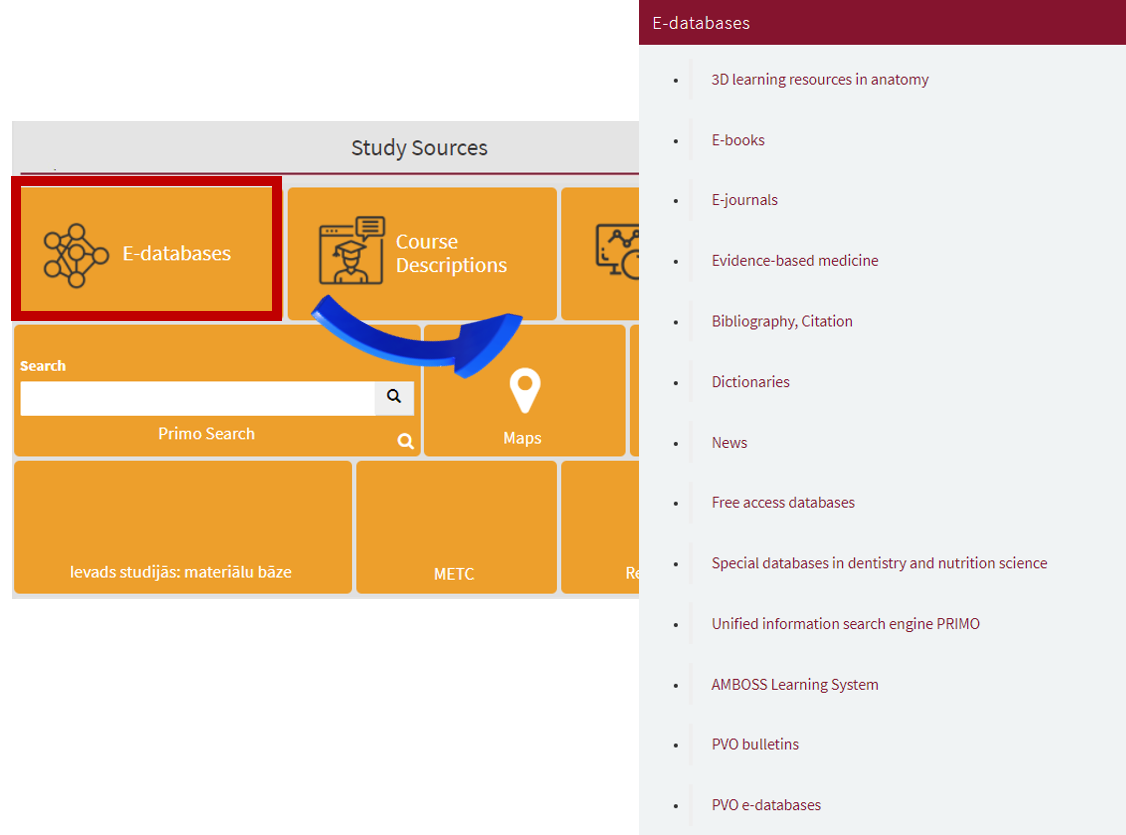Screen dimensions: 1126x835
Task: Go to E-journals list item
Action: 744,200
